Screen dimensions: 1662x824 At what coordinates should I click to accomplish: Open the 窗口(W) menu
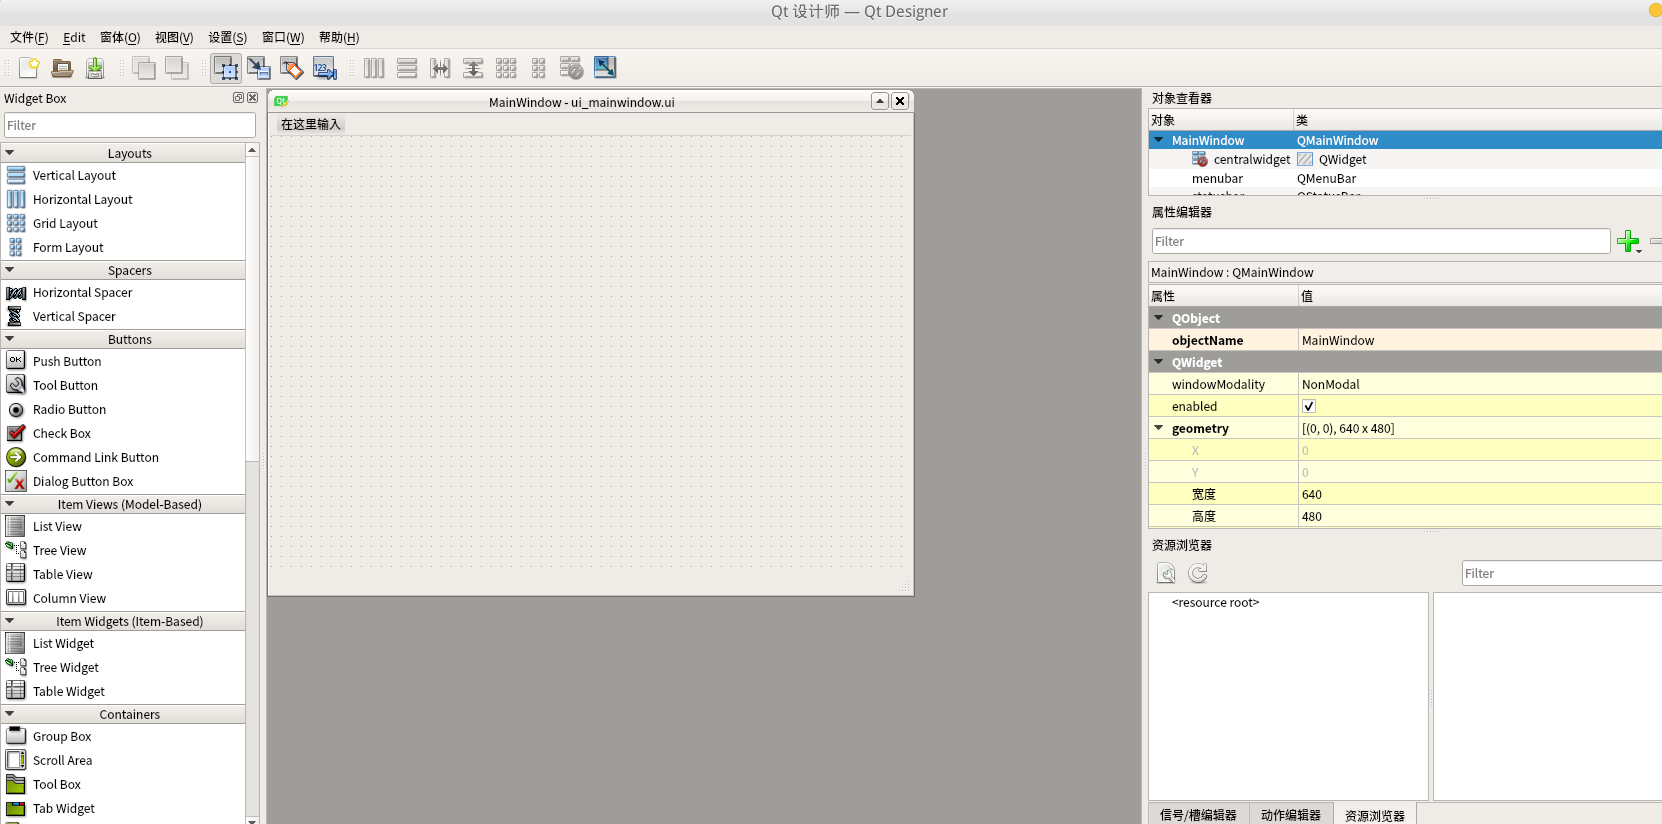[283, 37]
